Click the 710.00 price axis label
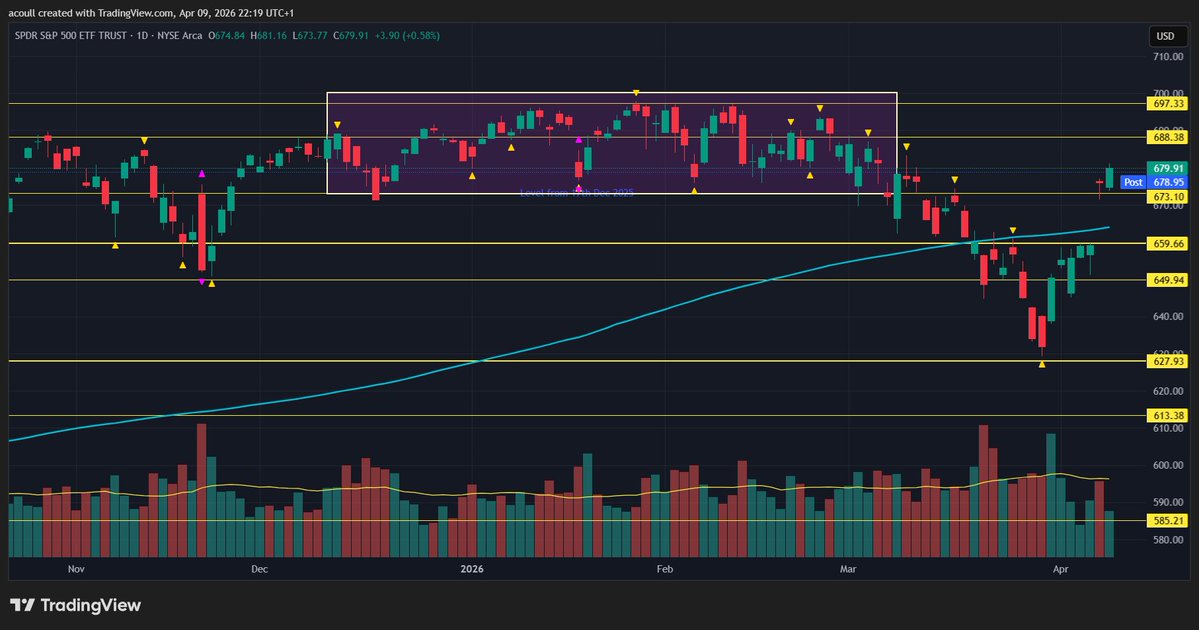This screenshot has width=1199, height=630. pyautogui.click(x=1168, y=57)
